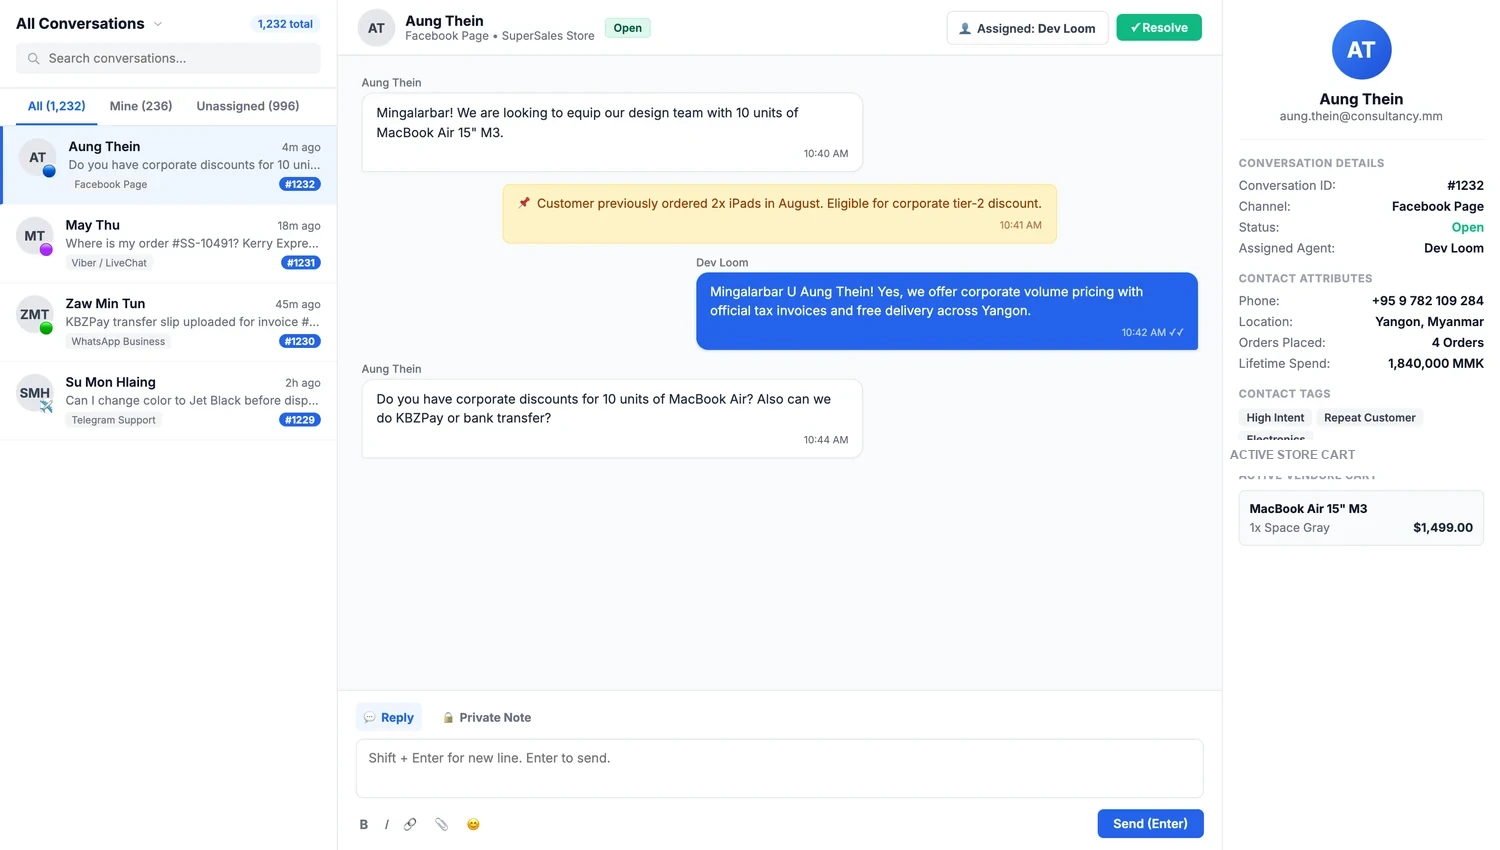
Task: Click the #1229 conversation badge
Action: pos(300,420)
